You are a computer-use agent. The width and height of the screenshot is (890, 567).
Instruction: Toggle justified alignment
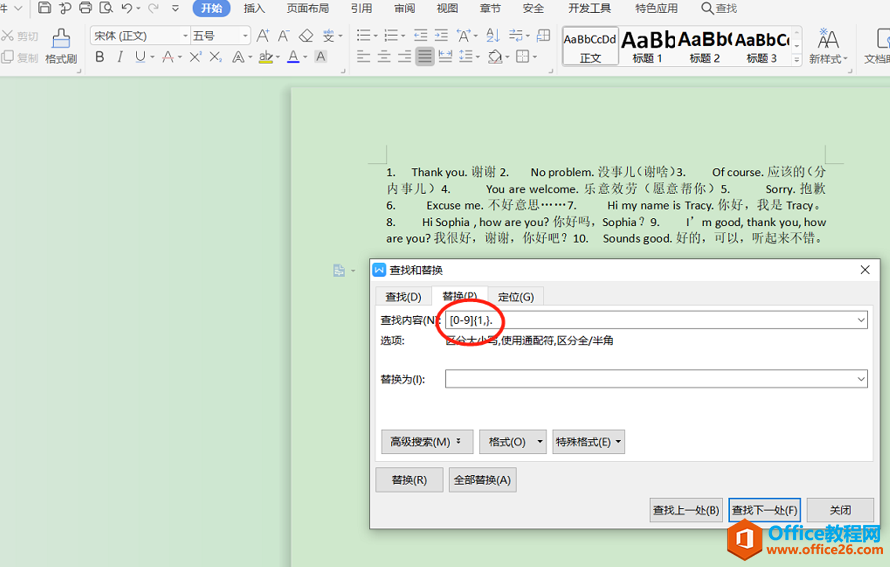425,57
